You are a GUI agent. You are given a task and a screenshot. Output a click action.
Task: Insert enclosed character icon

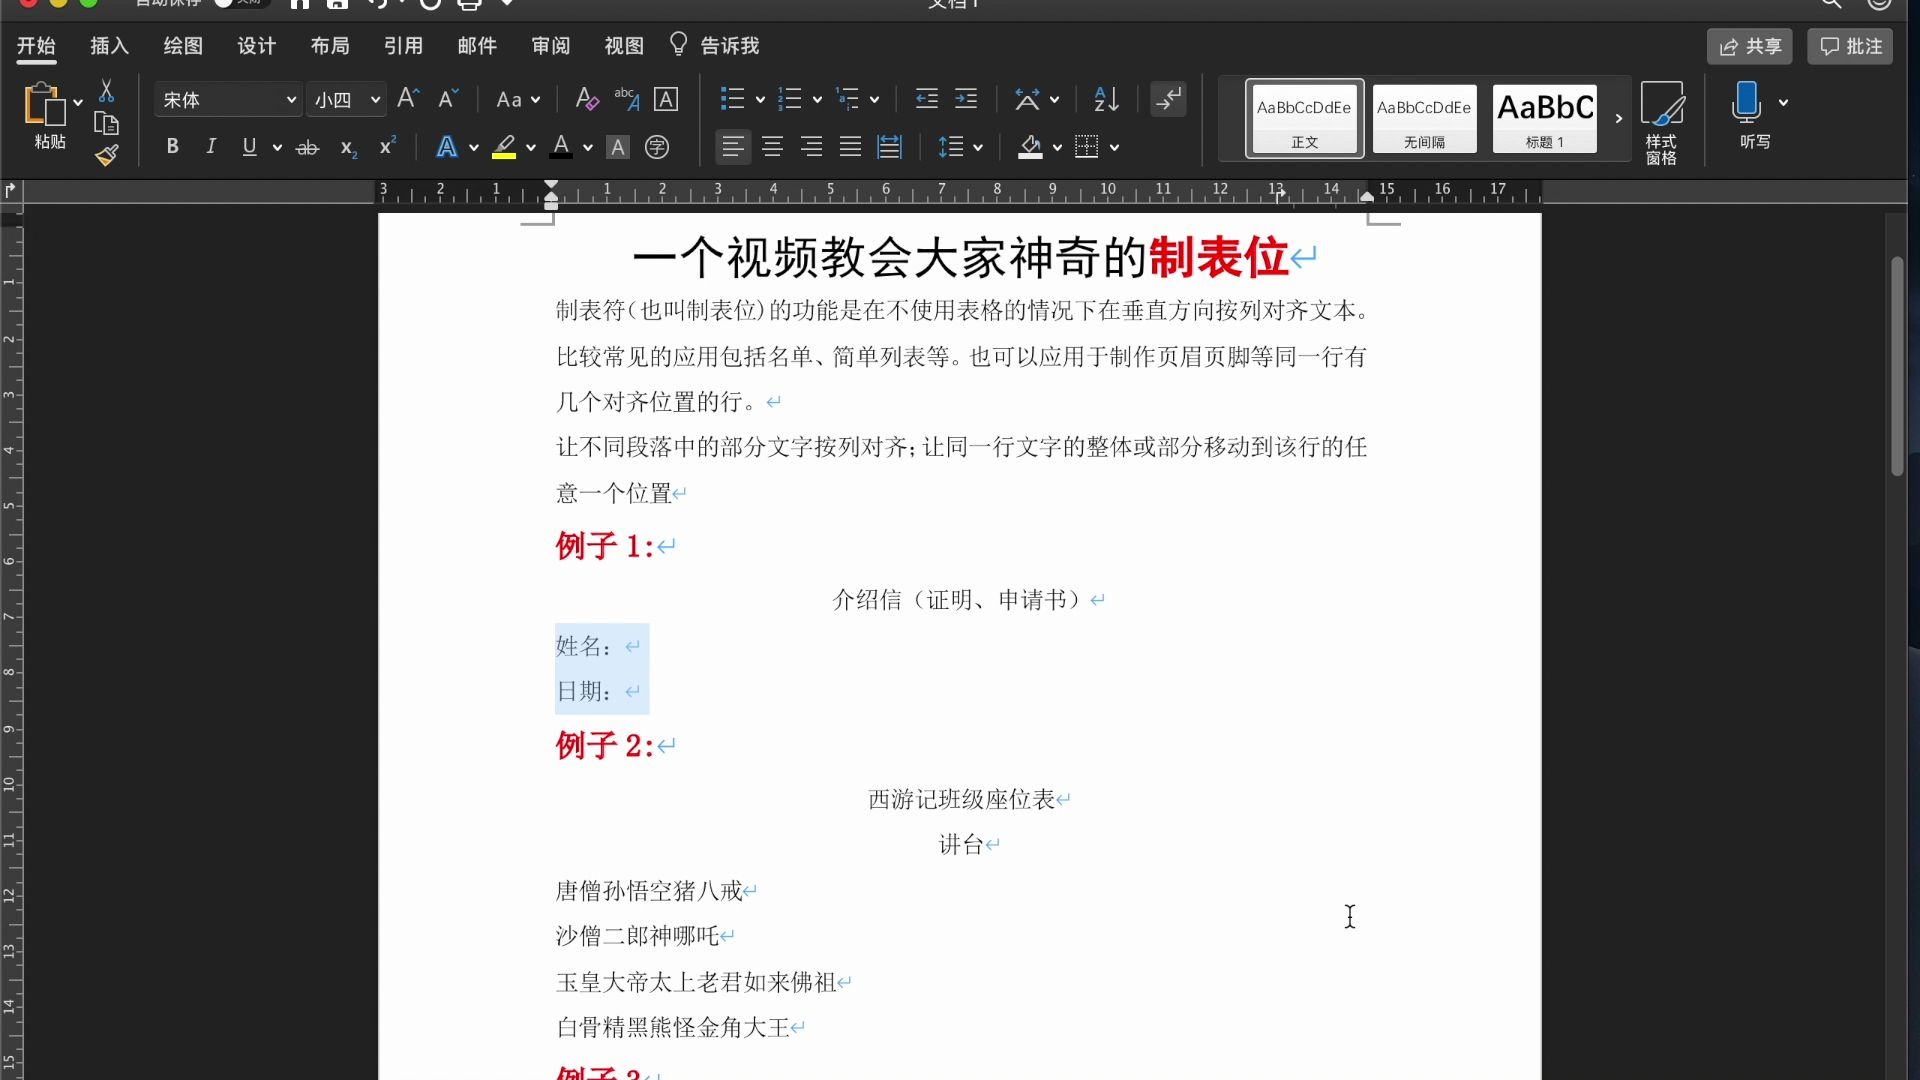coord(657,148)
